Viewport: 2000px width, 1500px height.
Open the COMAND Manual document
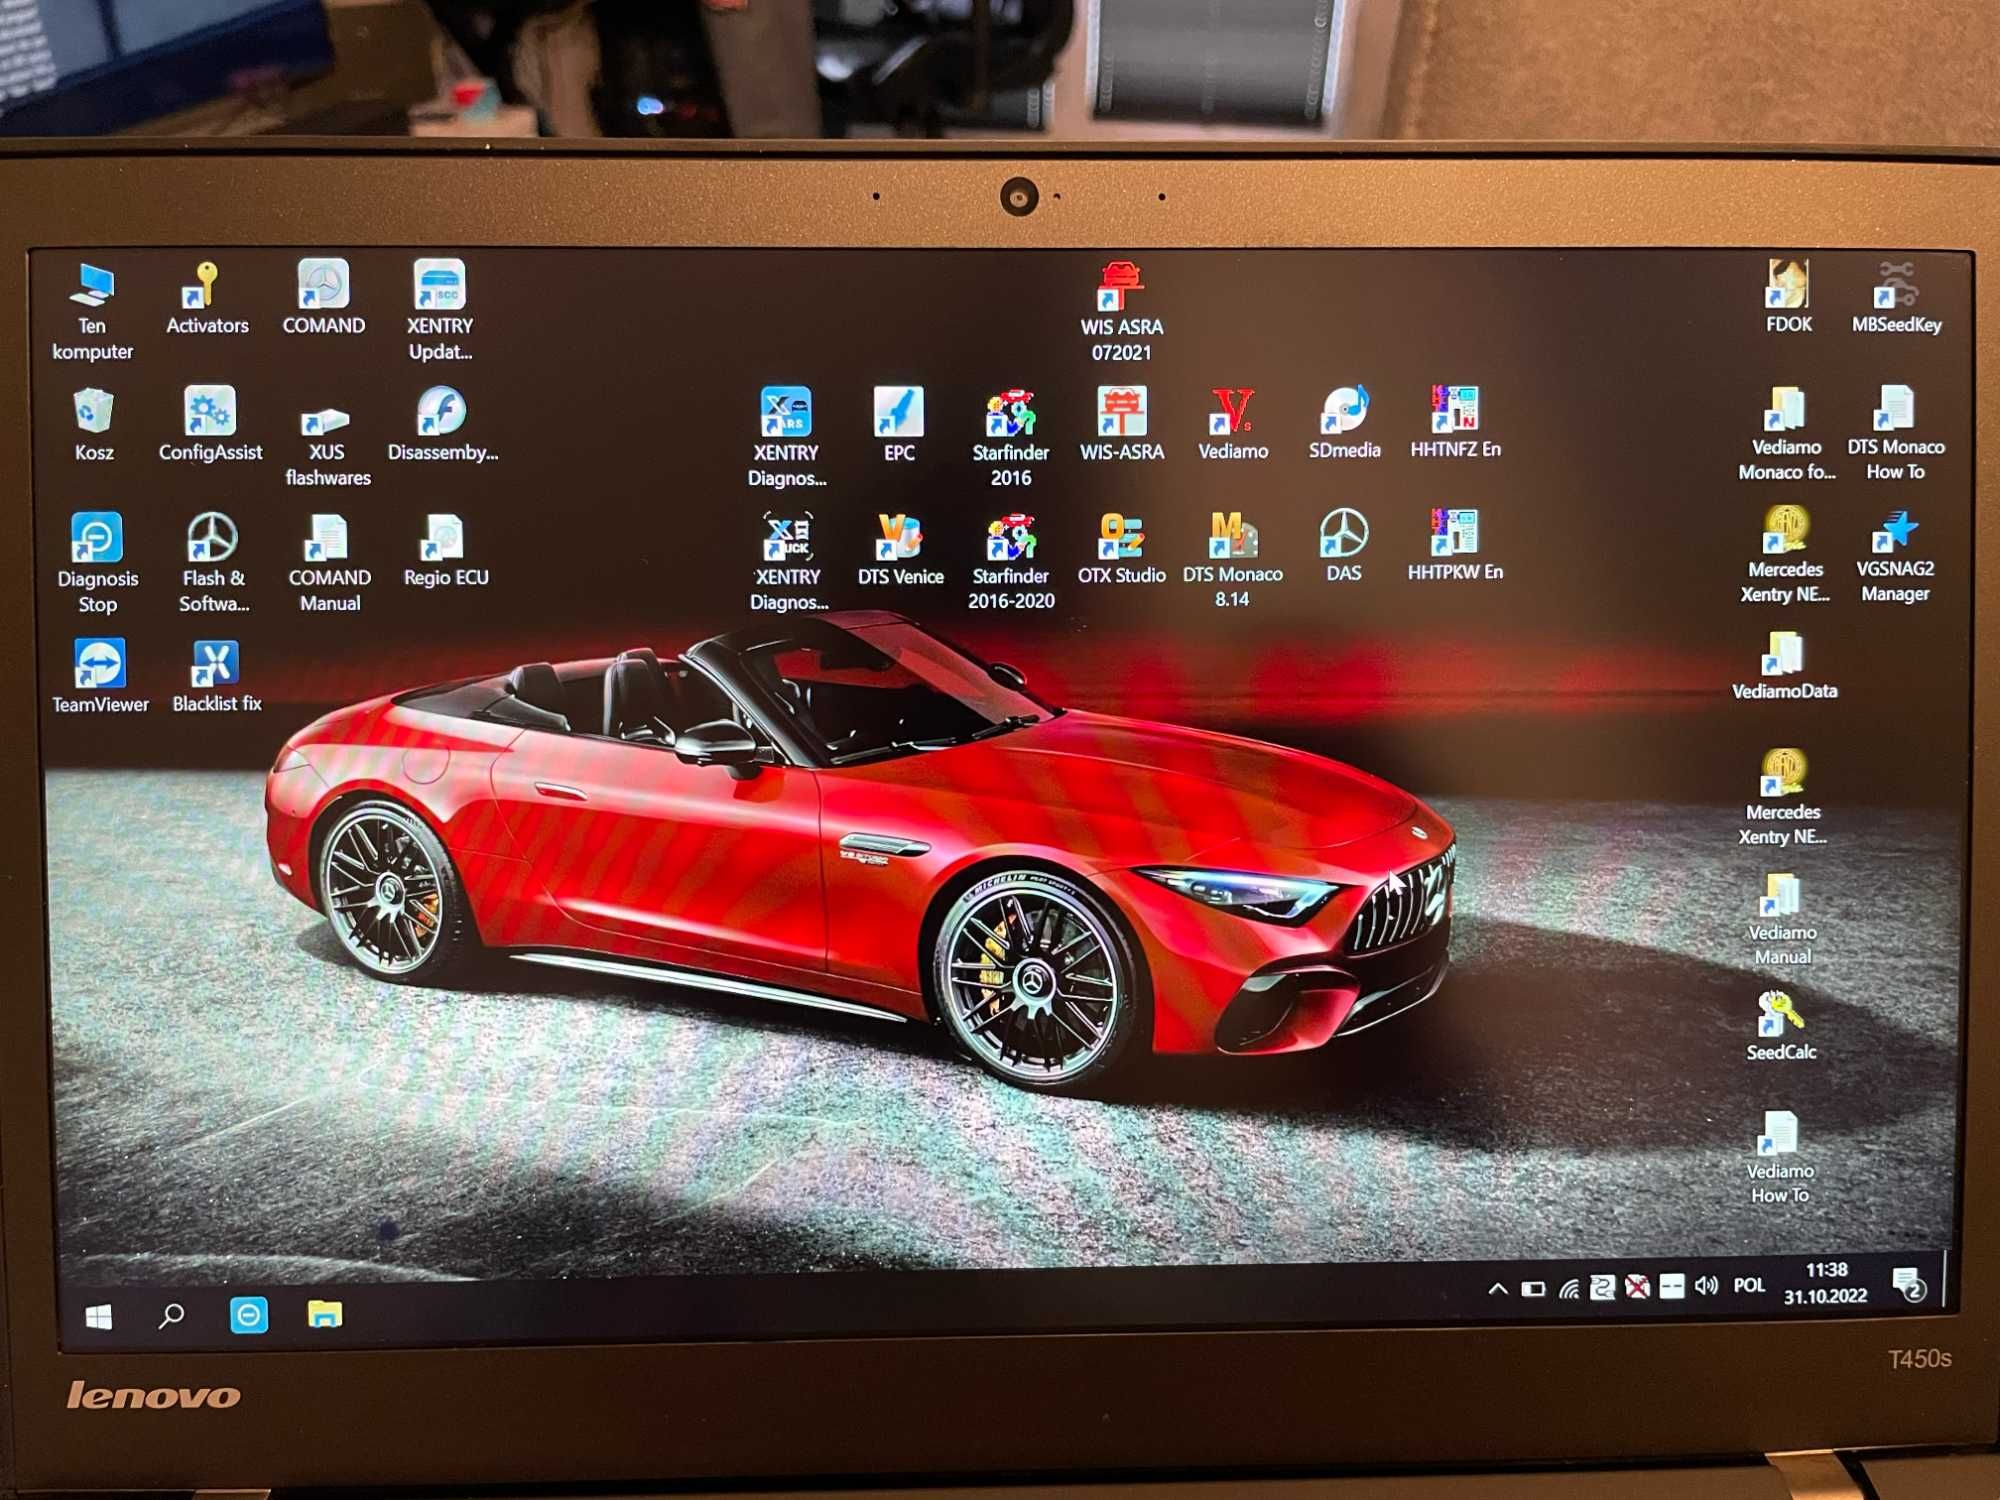pos(329,563)
